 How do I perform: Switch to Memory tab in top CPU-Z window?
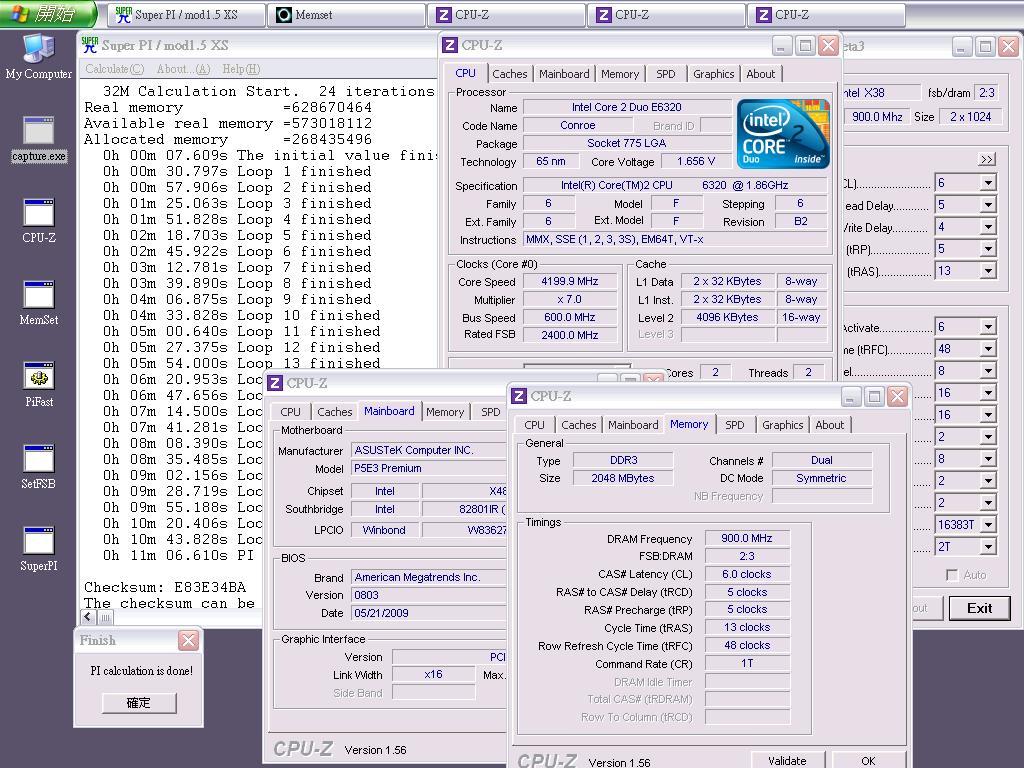click(x=620, y=74)
